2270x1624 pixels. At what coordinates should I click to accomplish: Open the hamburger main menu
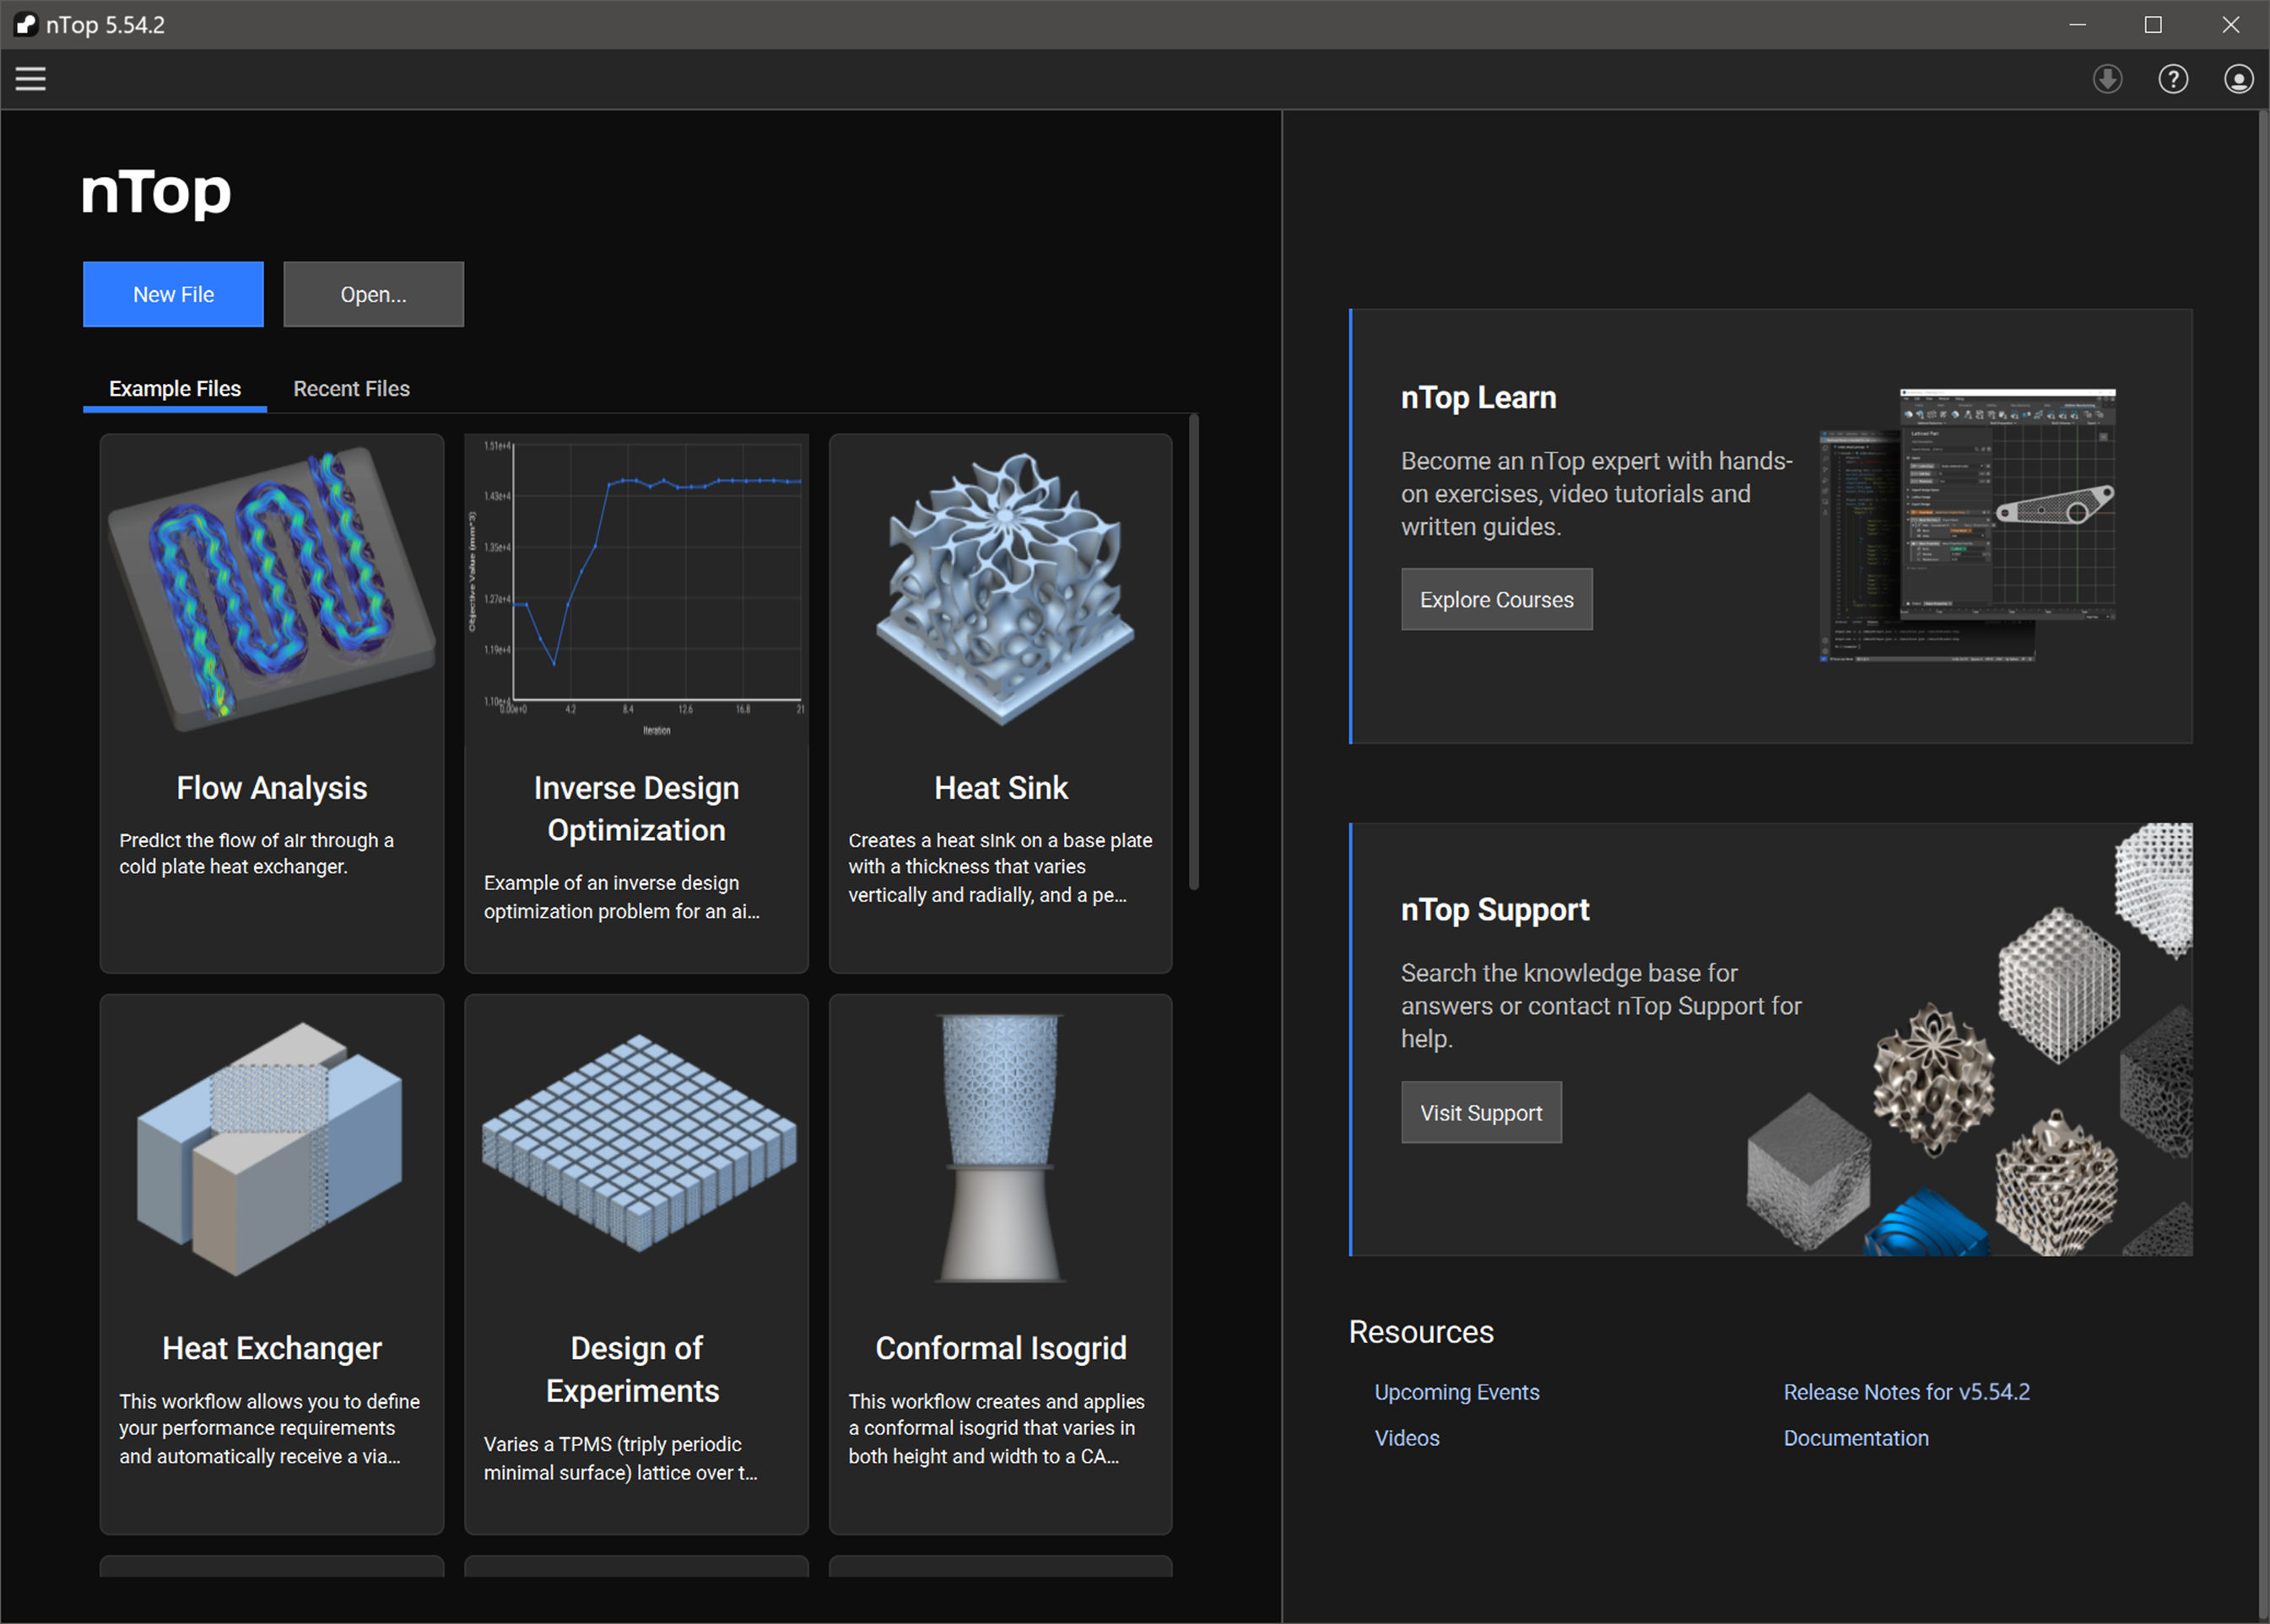pyautogui.click(x=31, y=79)
